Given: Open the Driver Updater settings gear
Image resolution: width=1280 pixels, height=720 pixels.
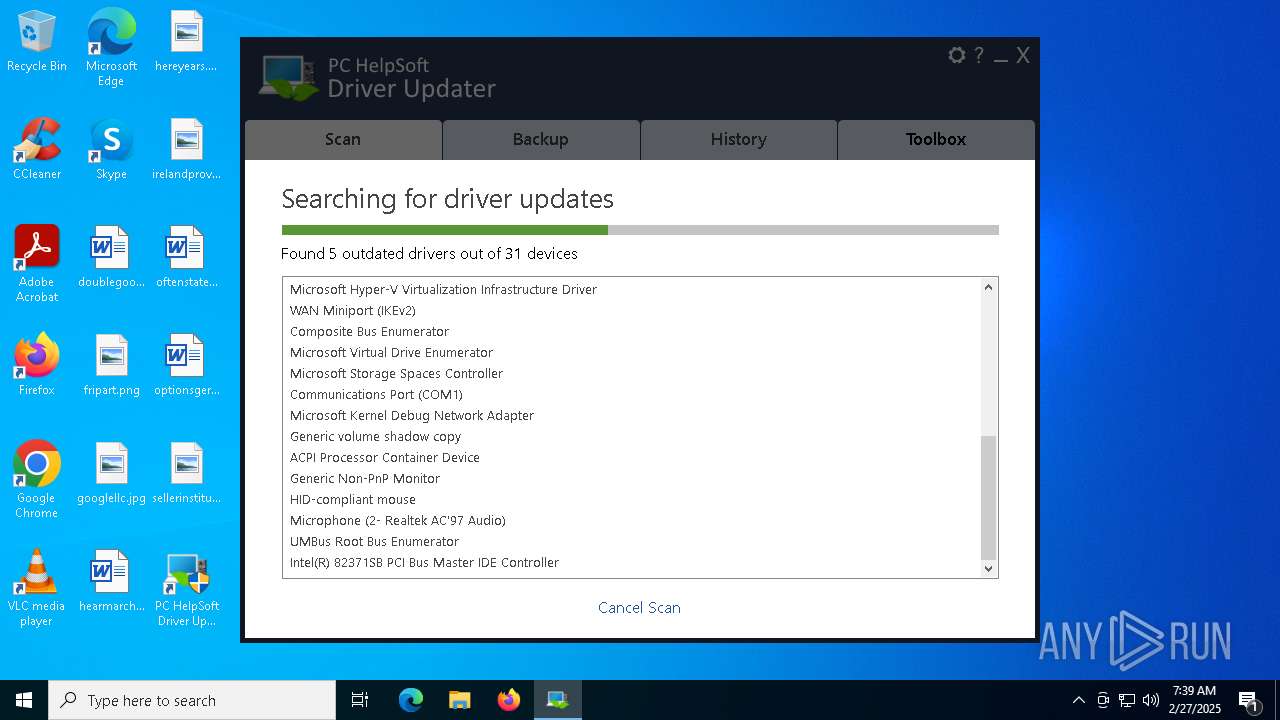Looking at the screenshot, I should tap(957, 56).
